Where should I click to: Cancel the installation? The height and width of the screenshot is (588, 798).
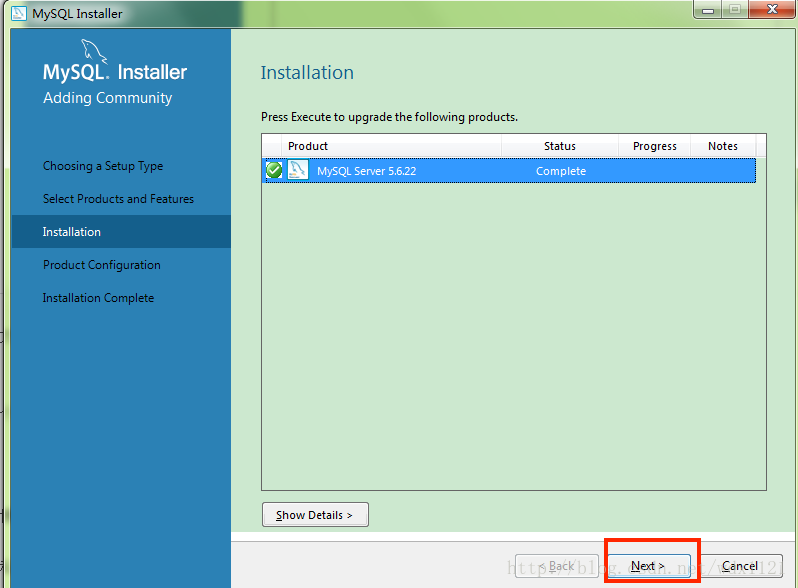coord(740,566)
